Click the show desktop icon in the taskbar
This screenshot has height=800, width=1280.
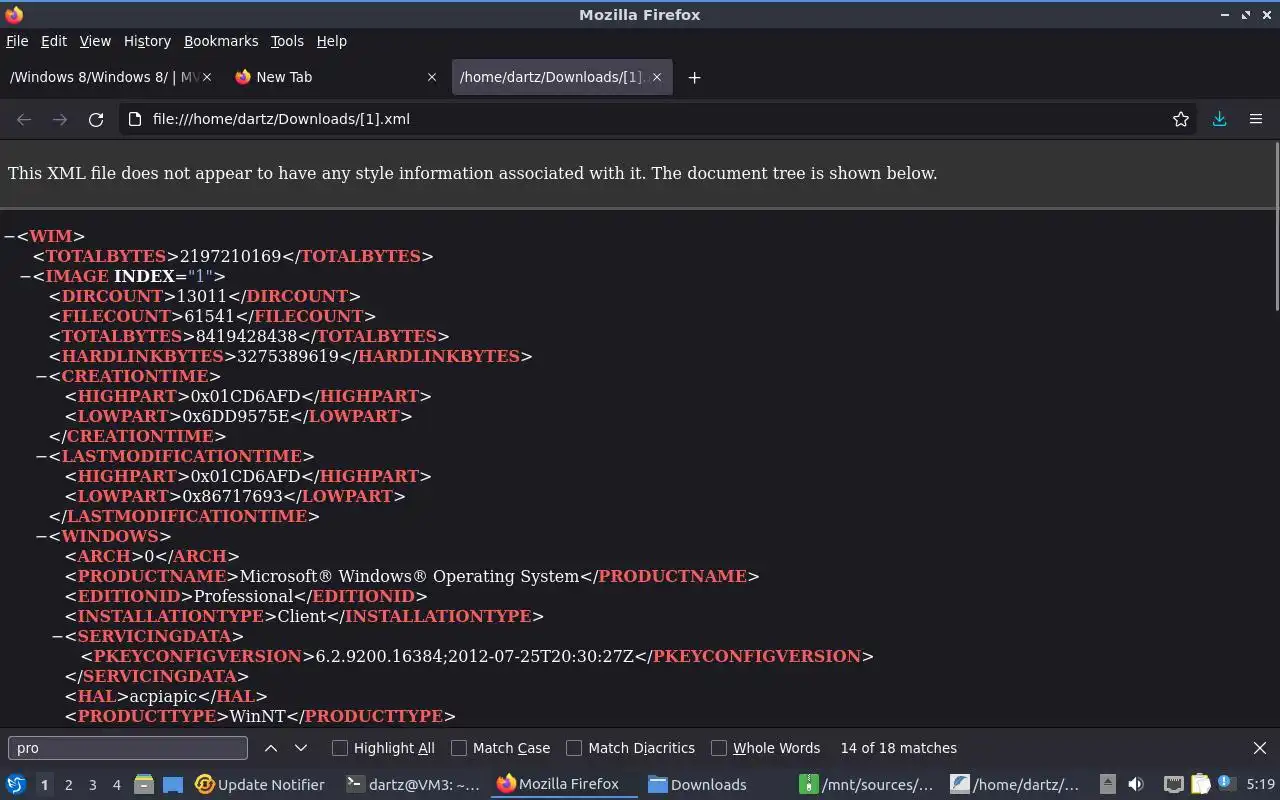(x=173, y=784)
